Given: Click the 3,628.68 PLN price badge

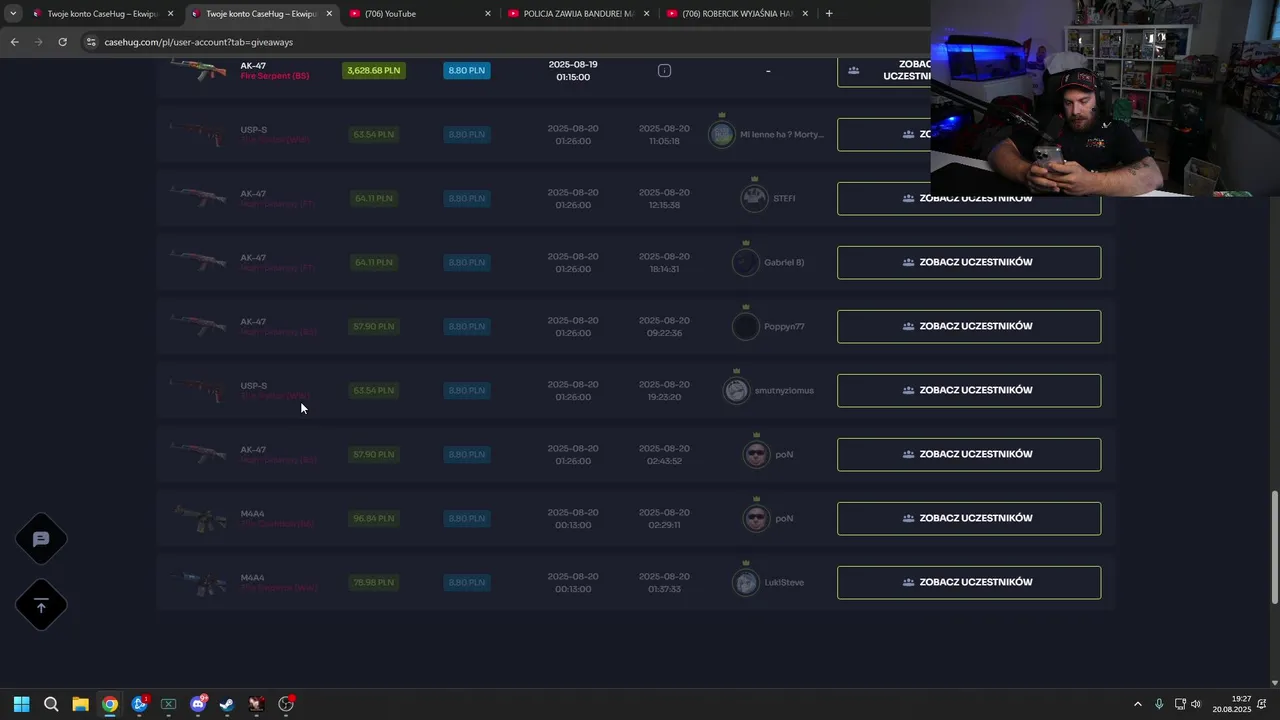Looking at the screenshot, I should point(374,71).
